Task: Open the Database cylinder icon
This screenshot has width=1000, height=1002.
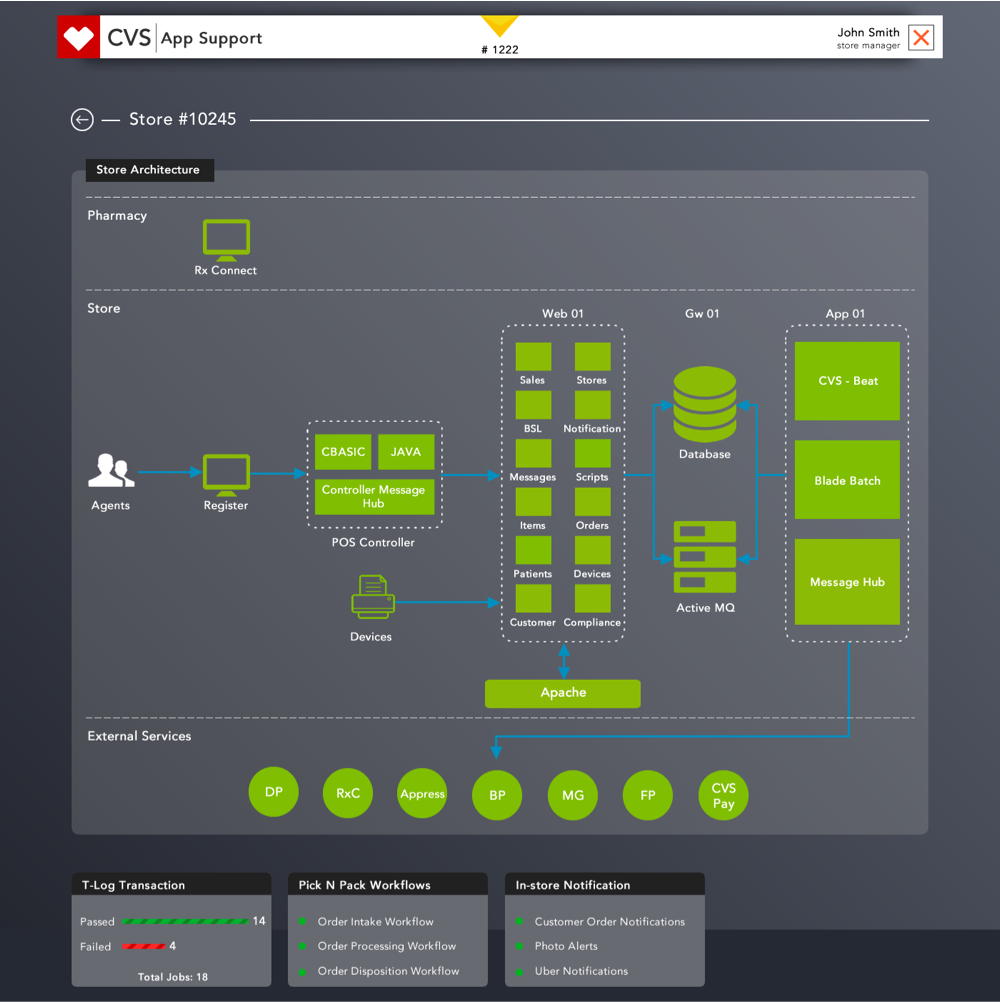Action: tap(704, 404)
